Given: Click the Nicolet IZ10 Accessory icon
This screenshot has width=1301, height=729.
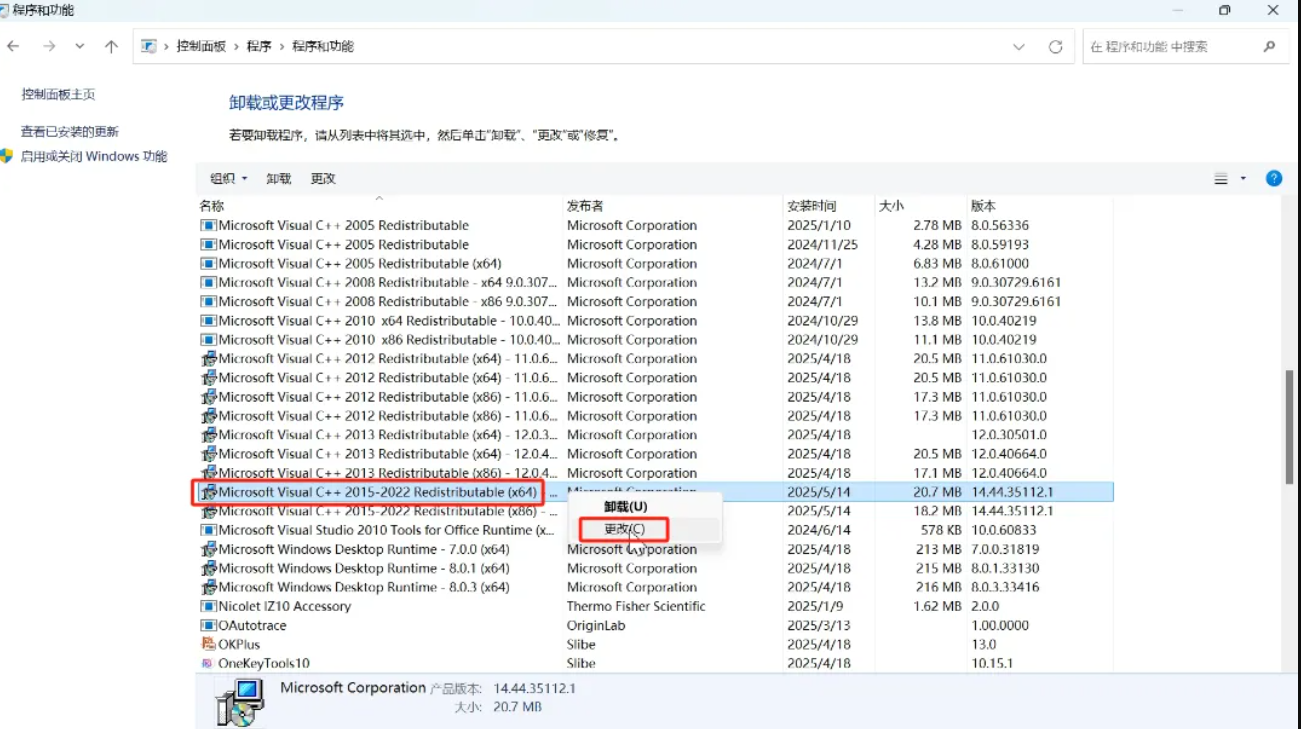Looking at the screenshot, I should tap(208, 606).
